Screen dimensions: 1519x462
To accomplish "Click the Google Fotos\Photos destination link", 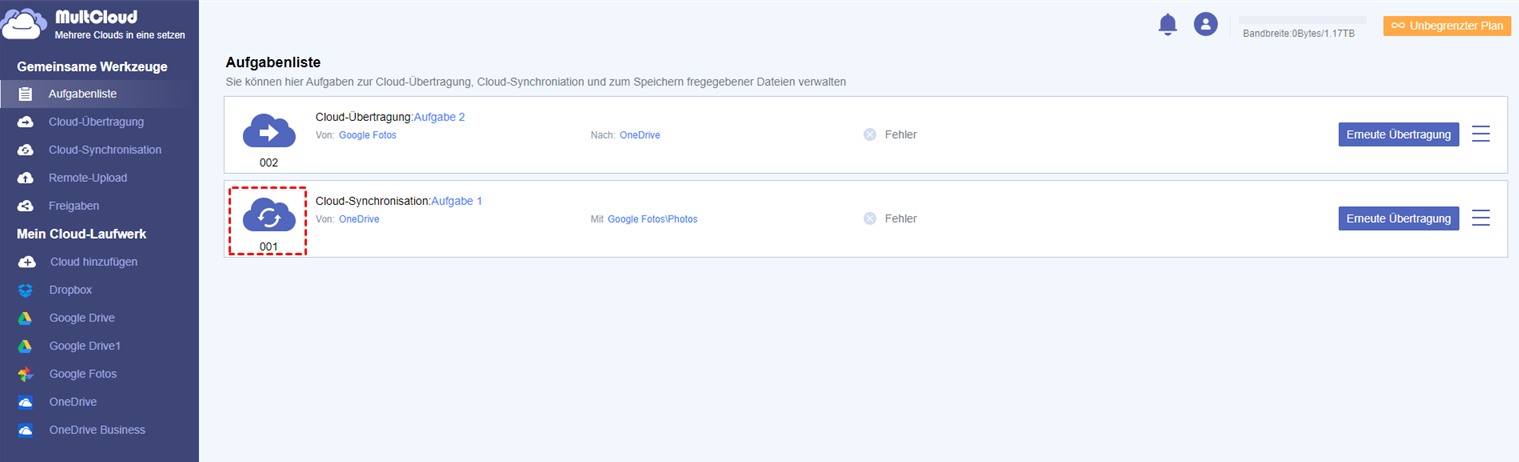I will click(x=652, y=219).
